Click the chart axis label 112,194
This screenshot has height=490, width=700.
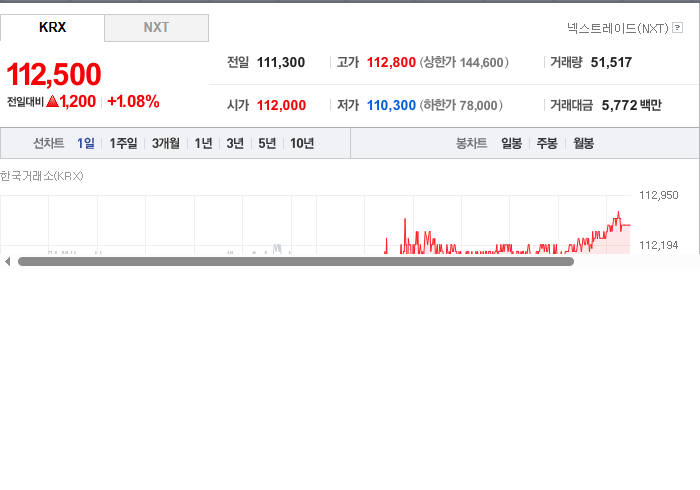point(658,245)
